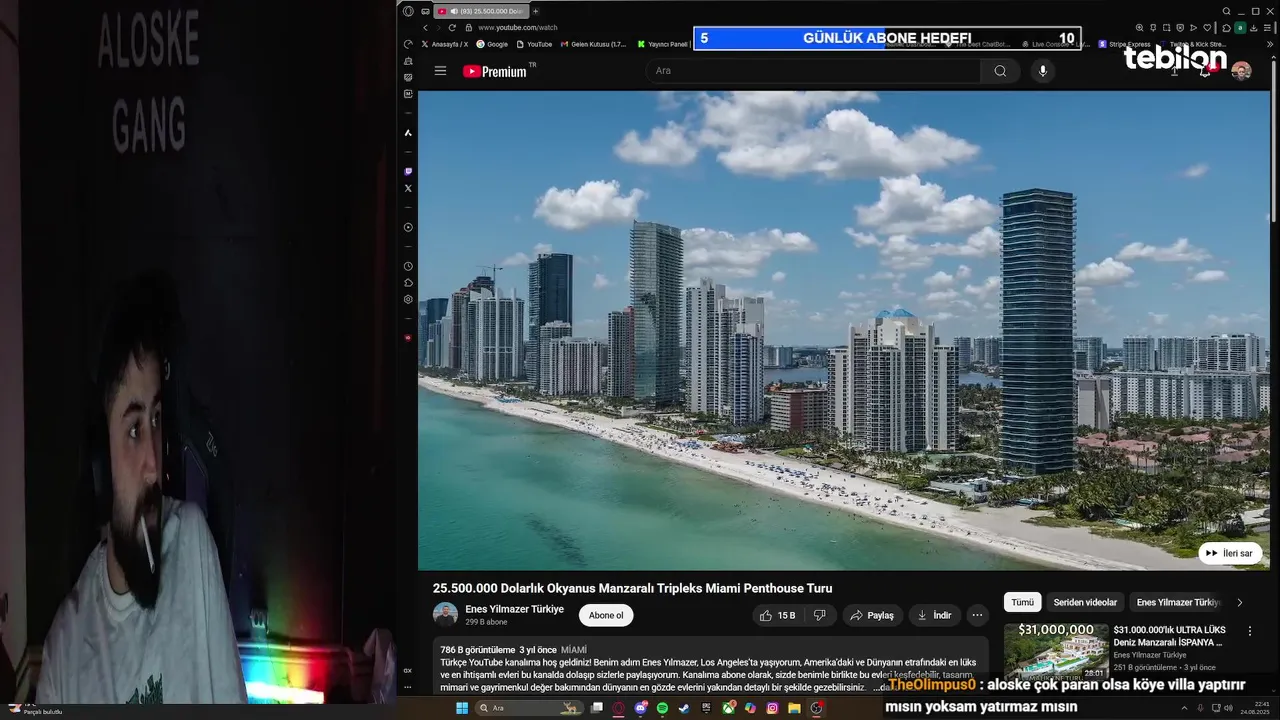Click the MİAMİ hashtag in the description

coord(574,650)
